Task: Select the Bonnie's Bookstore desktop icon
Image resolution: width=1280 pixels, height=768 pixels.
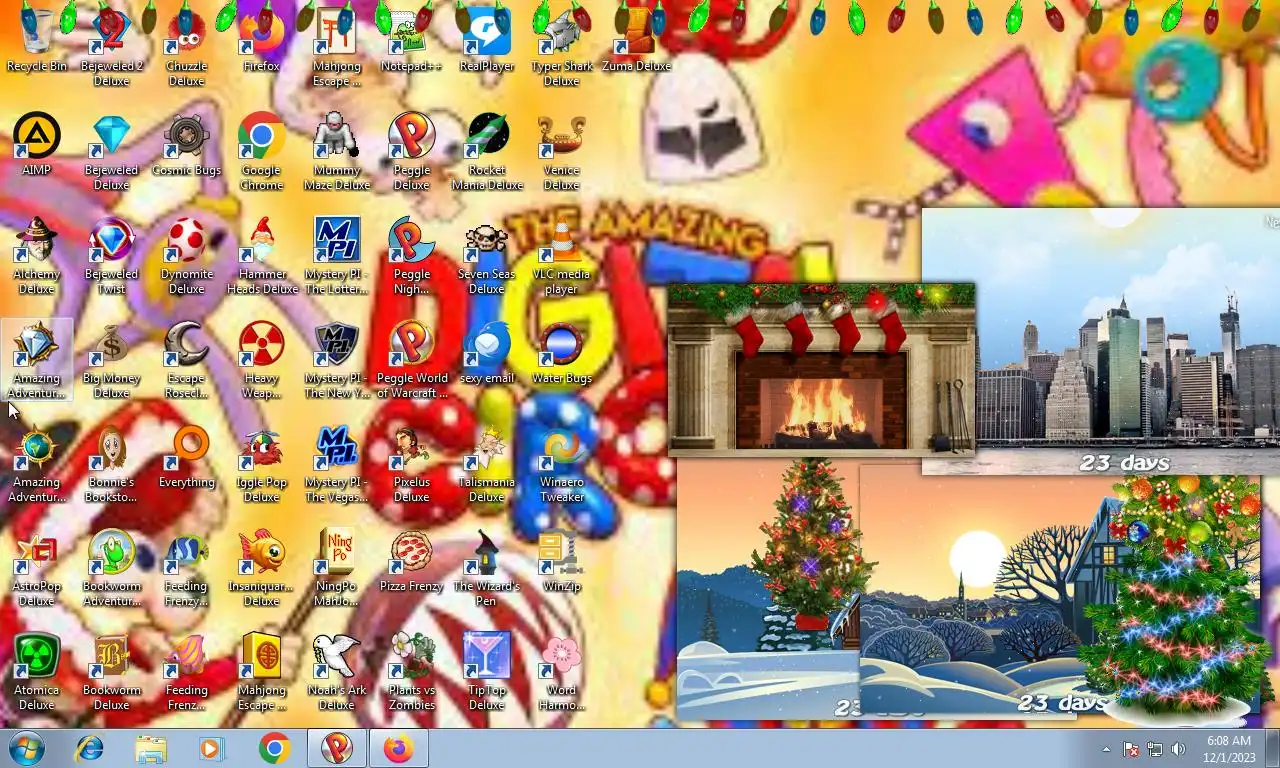Action: 112,464
